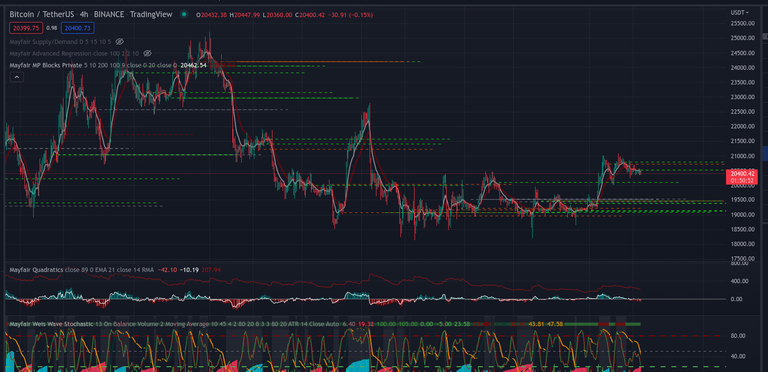Click the green market status dot

pos(184,15)
